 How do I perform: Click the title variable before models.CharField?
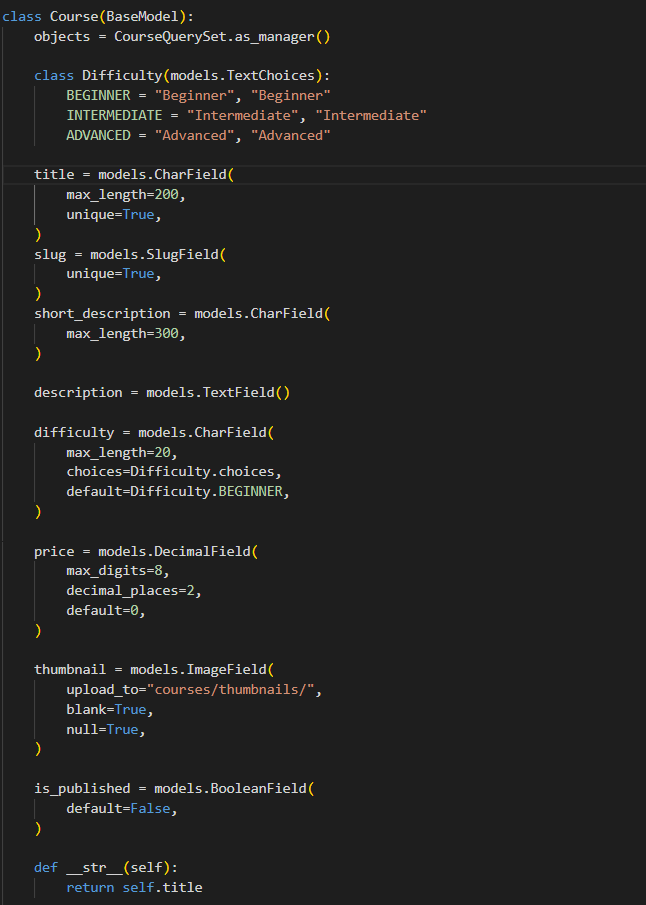[x=54, y=174]
